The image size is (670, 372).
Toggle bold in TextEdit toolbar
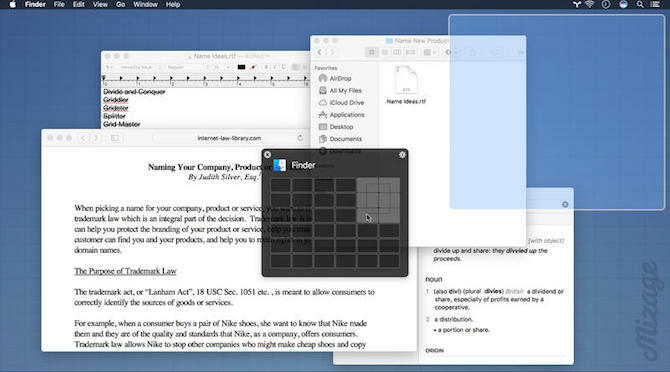[266, 67]
